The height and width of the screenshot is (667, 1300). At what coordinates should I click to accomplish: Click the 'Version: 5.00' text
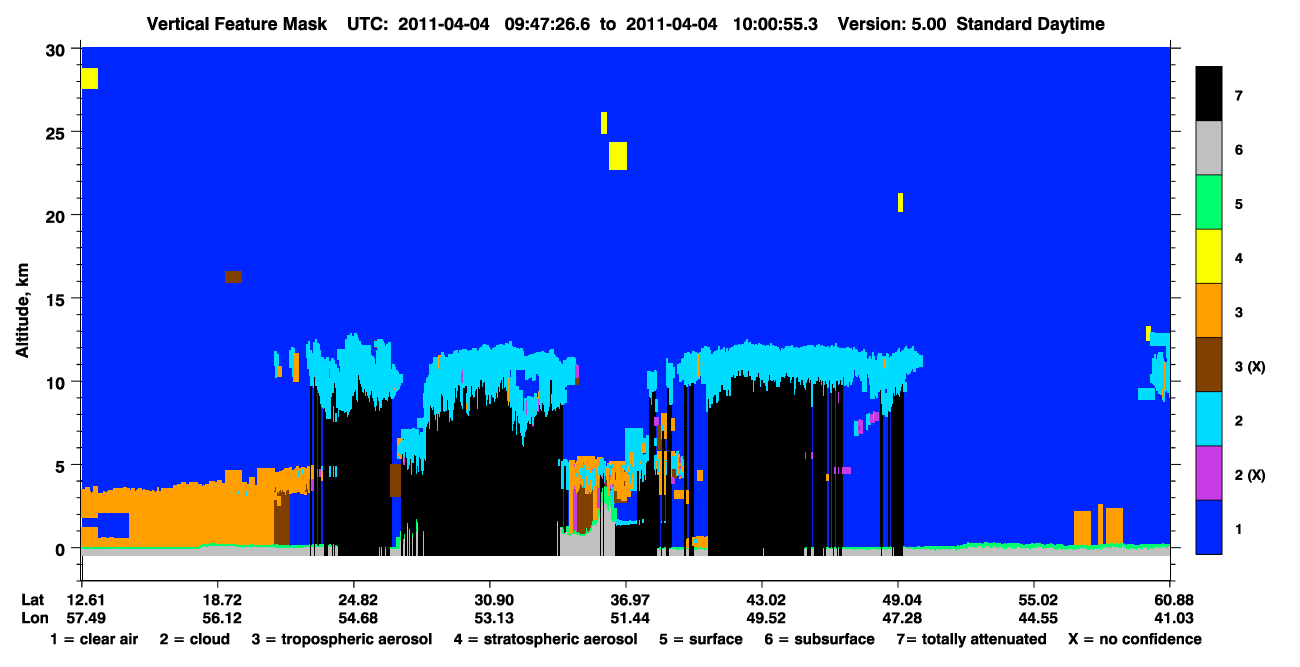click(893, 24)
